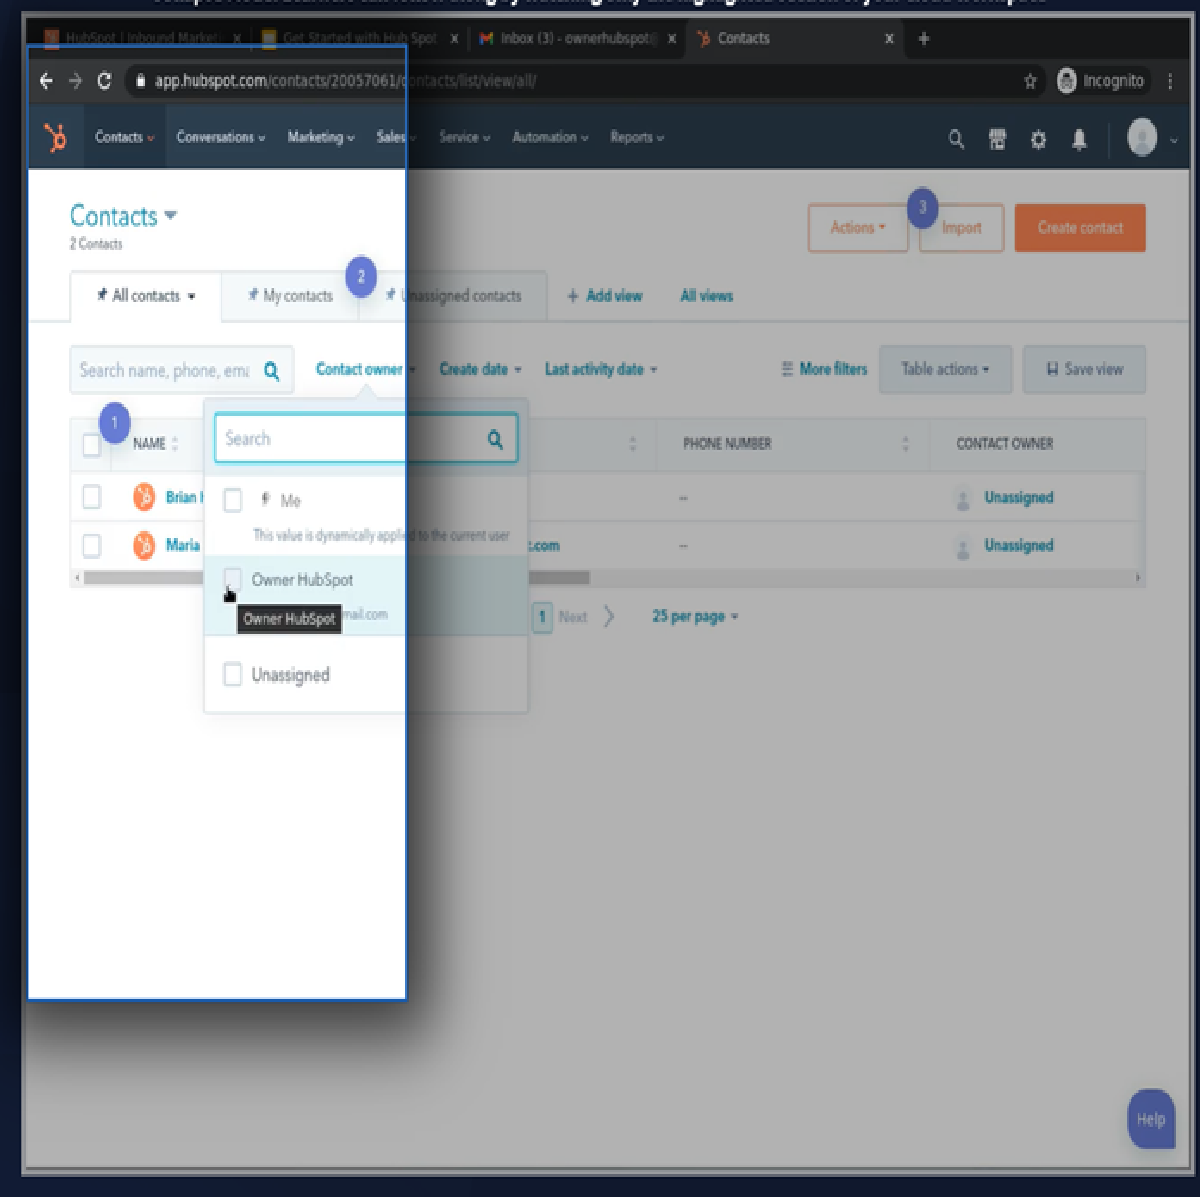Viewport: 1200px width, 1200px height.
Task: Close the Inbox Gmail browser tab
Action: (672, 39)
